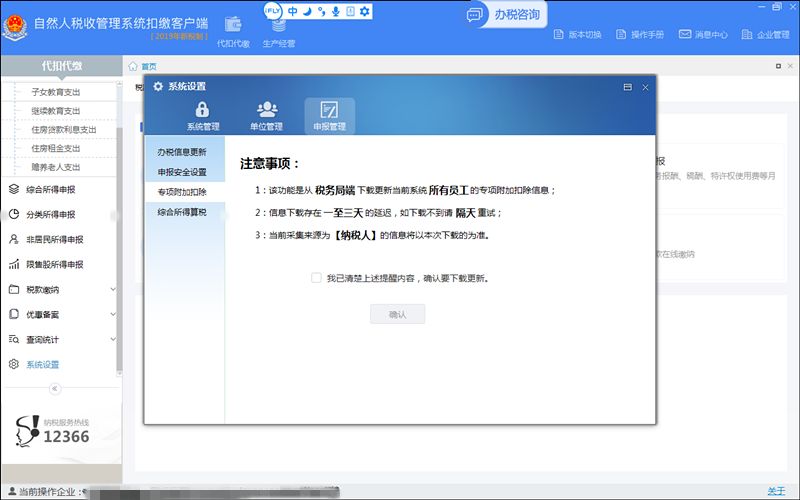The width and height of the screenshot is (800, 500).
Task: Select the 申报管理 icon tab
Action: click(x=330, y=116)
